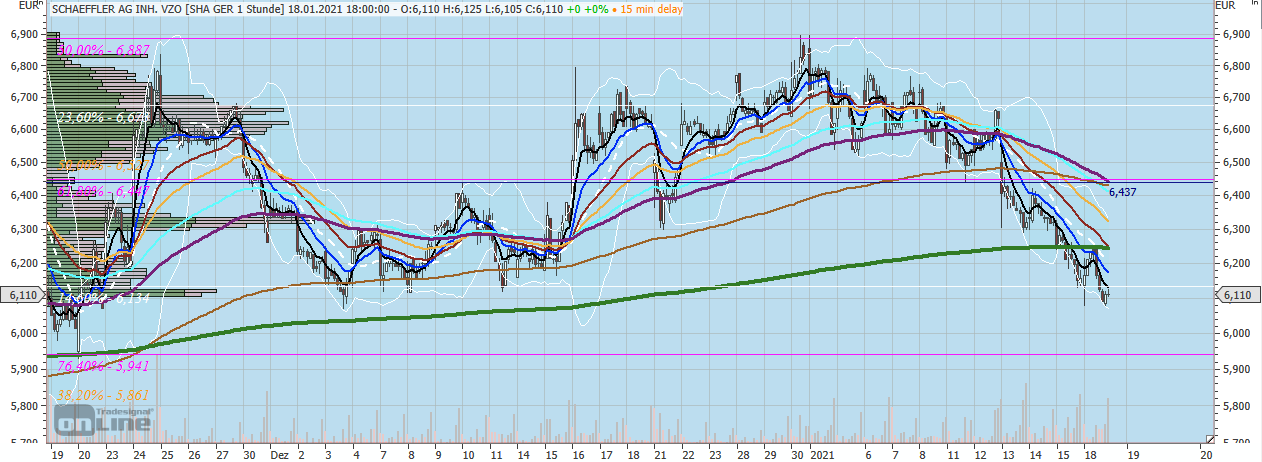1262x462 pixels.
Task: Click the 6,110 price tag on left axis
Action: click(23, 296)
